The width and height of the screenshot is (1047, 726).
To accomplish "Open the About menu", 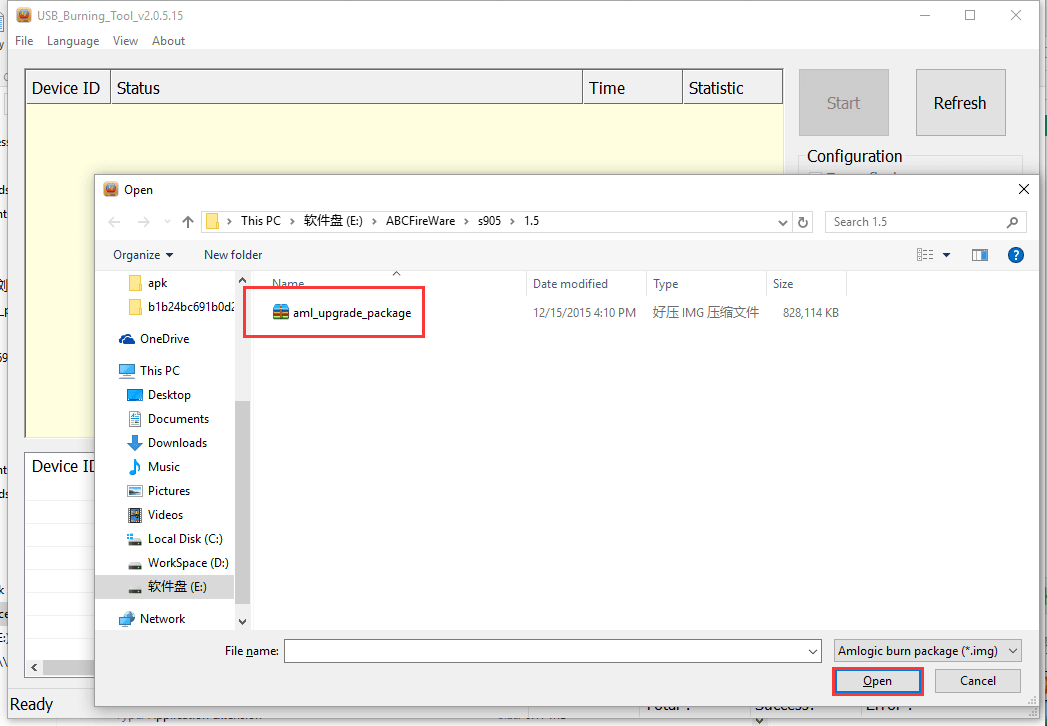I will (168, 41).
